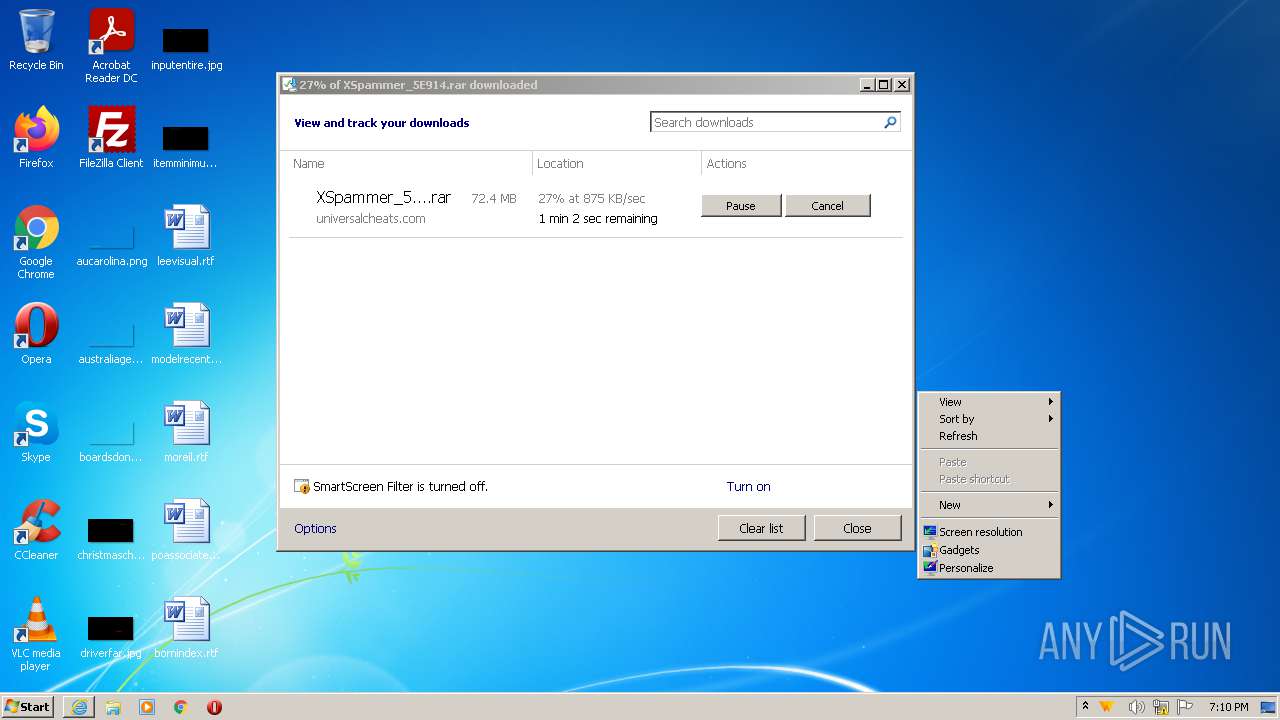Image resolution: width=1280 pixels, height=720 pixels.
Task: Select bornindex.rtf document icon
Action: pos(186,628)
